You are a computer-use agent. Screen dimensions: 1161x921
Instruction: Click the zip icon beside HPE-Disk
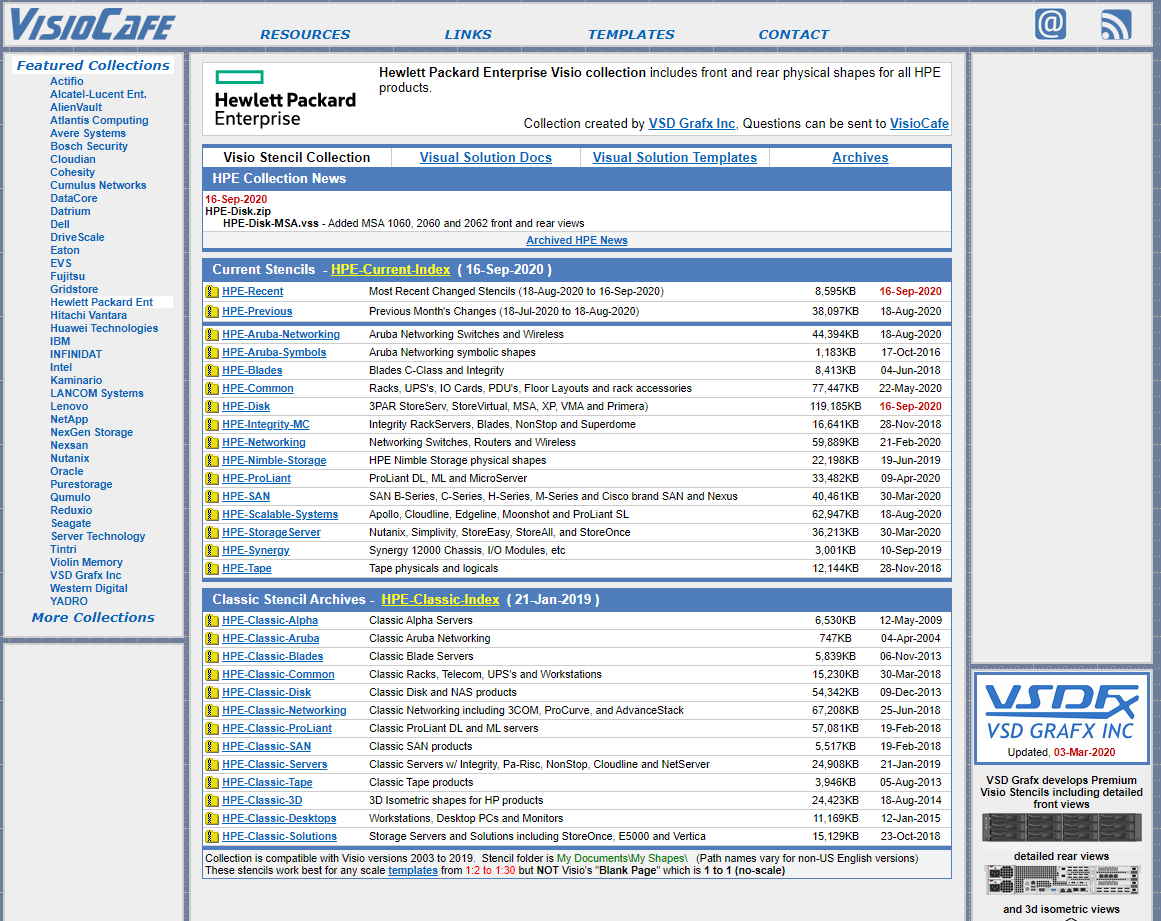[x=212, y=406]
